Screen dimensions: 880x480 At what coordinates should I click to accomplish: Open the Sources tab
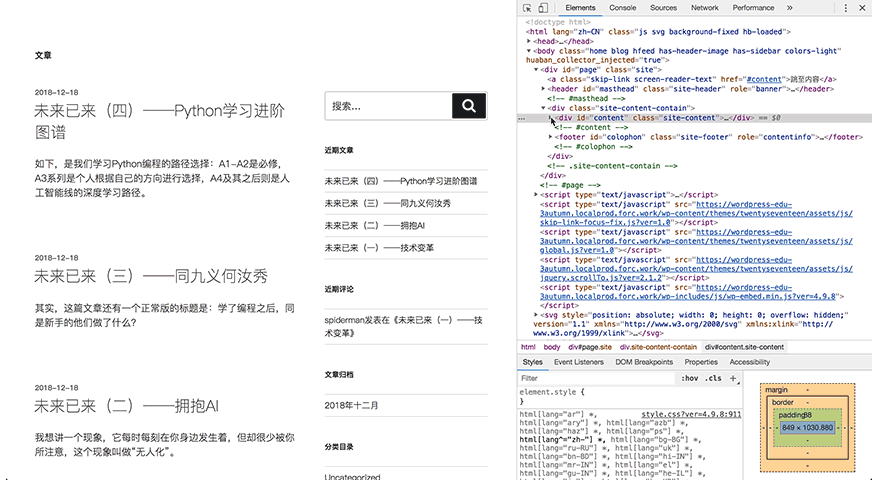click(x=663, y=8)
